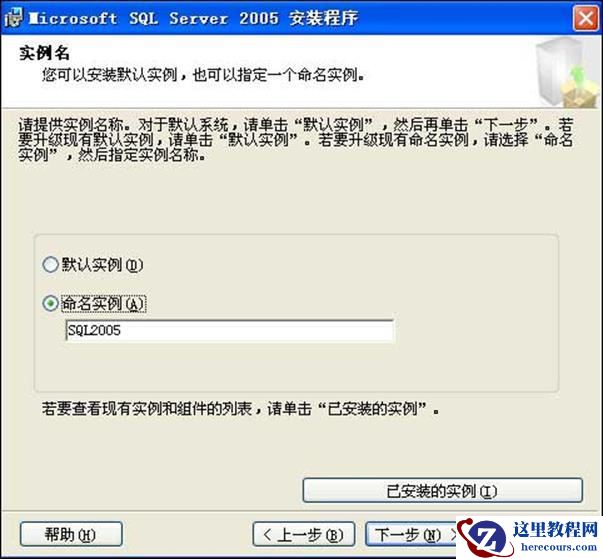Click the server box graphic in the header
This screenshot has height=559, width=603.
click(567, 72)
